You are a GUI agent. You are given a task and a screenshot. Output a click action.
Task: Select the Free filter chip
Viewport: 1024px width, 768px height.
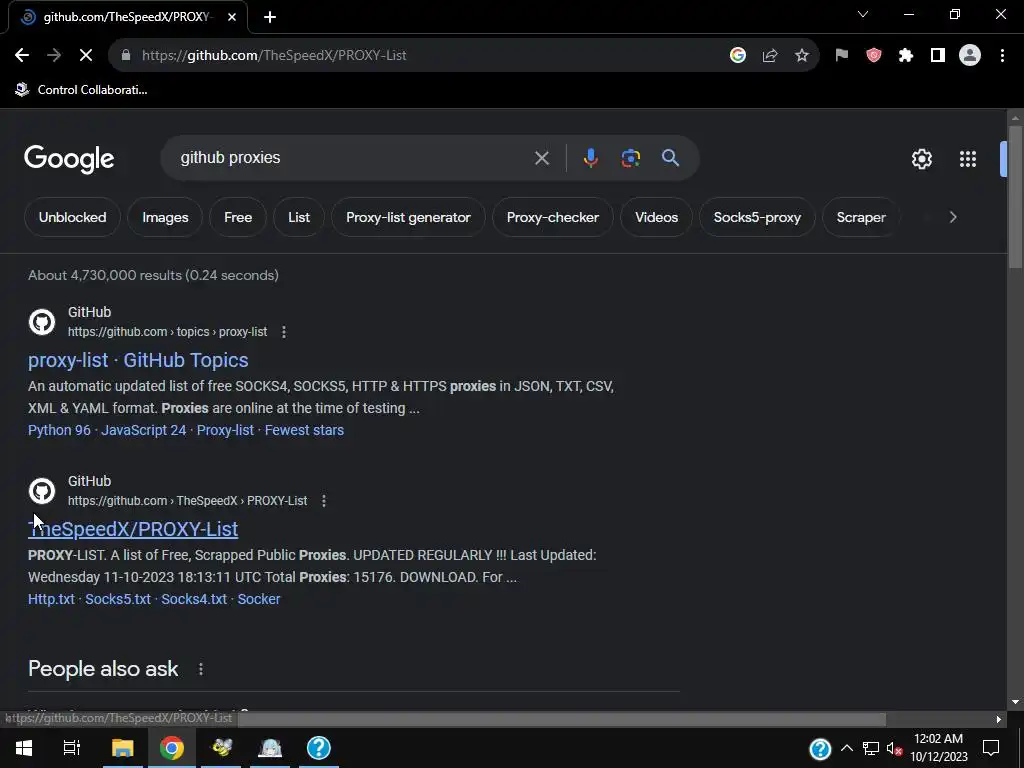pyautogui.click(x=238, y=217)
